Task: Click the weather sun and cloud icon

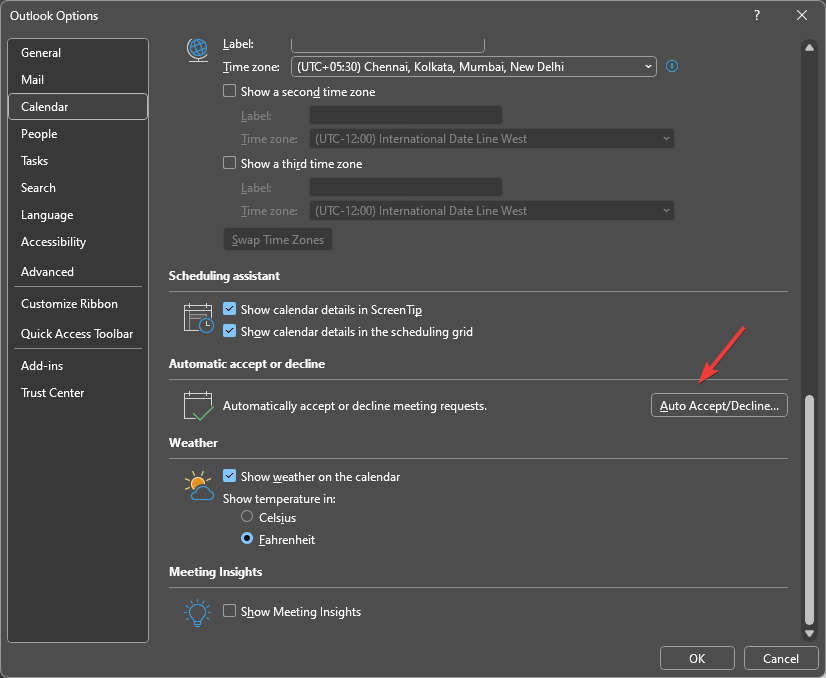Action: (x=199, y=485)
